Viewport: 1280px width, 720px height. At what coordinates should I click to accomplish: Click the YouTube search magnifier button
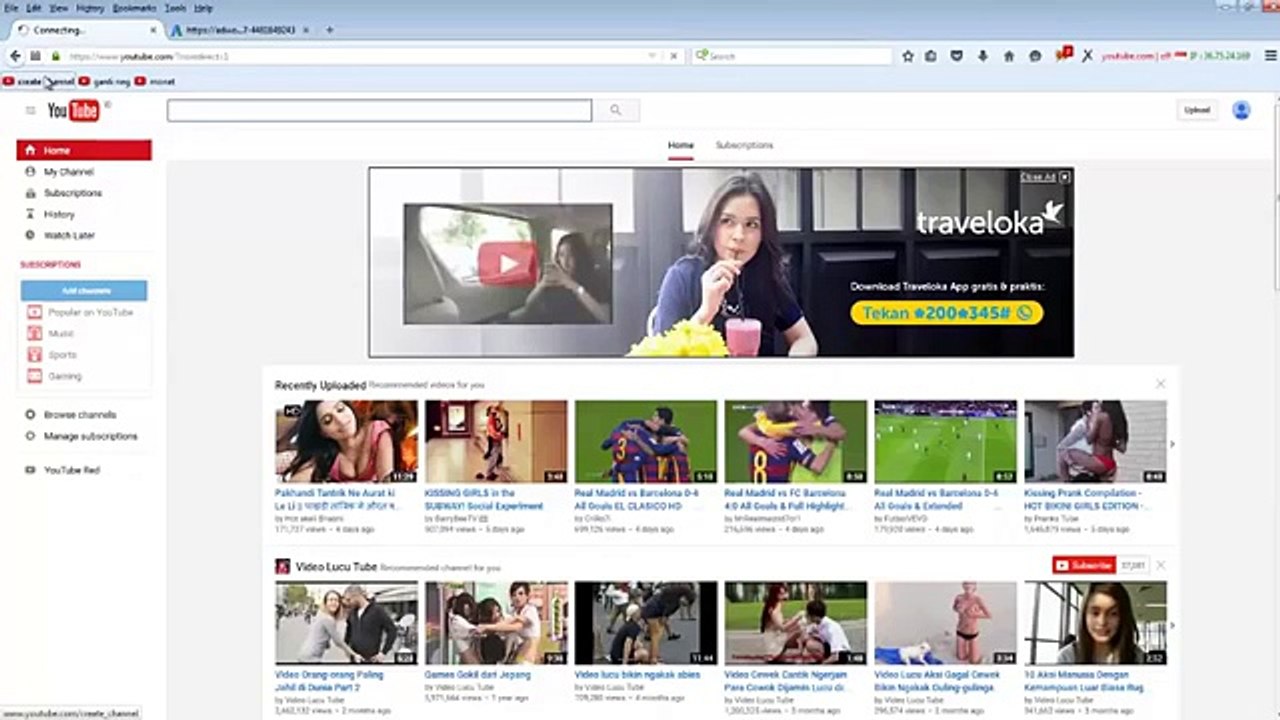coord(616,110)
